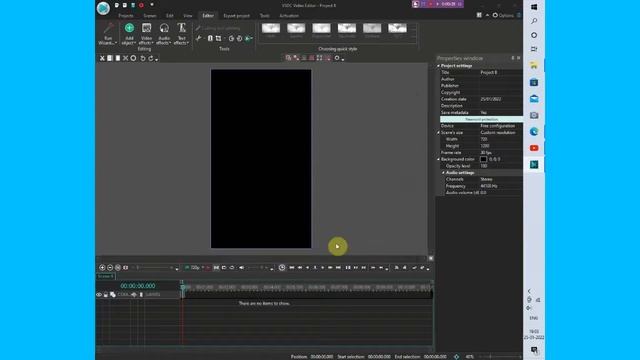The width and height of the screenshot is (640, 360).
Task: Click the timeline zoom-in plus icon
Action: point(102,268)
